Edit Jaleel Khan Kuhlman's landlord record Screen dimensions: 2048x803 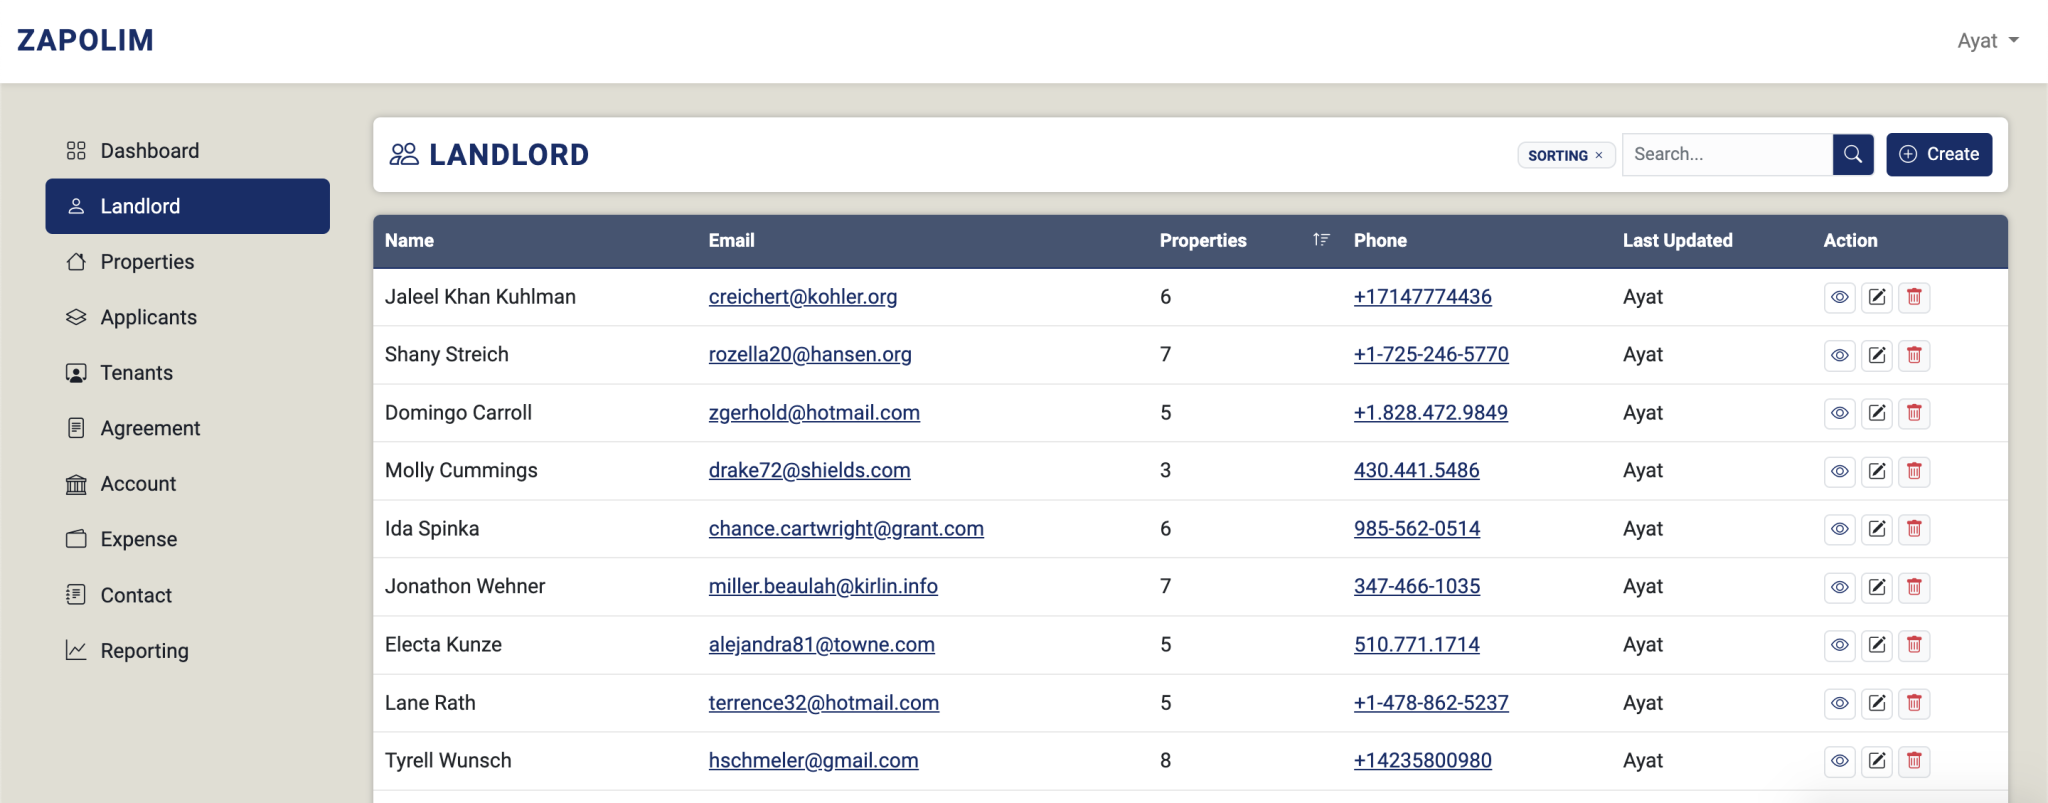click(1877, 297)
